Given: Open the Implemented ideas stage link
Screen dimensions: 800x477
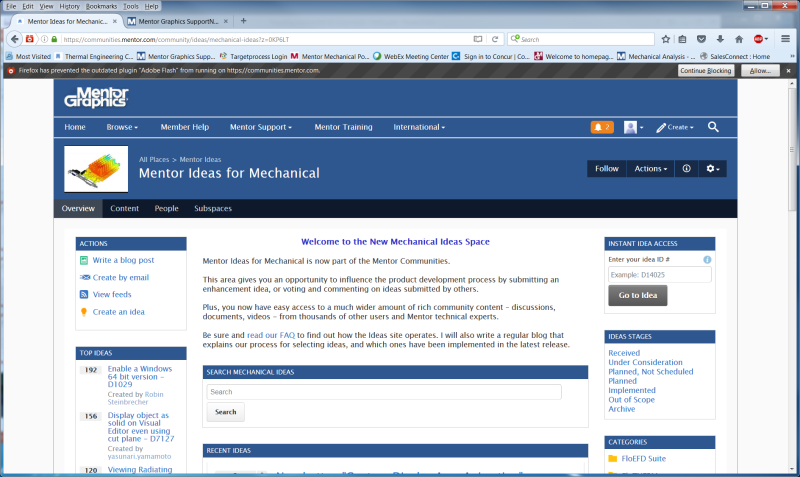Looking at the screenshot, I should pyautogui.click(x=632, y=390).
